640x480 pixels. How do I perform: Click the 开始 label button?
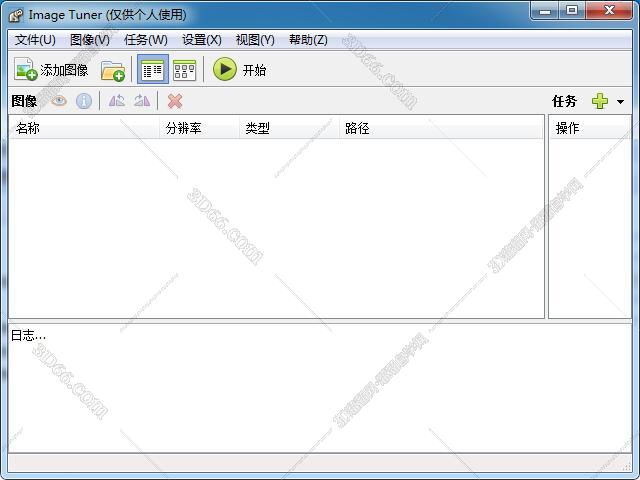click(254, 70)
